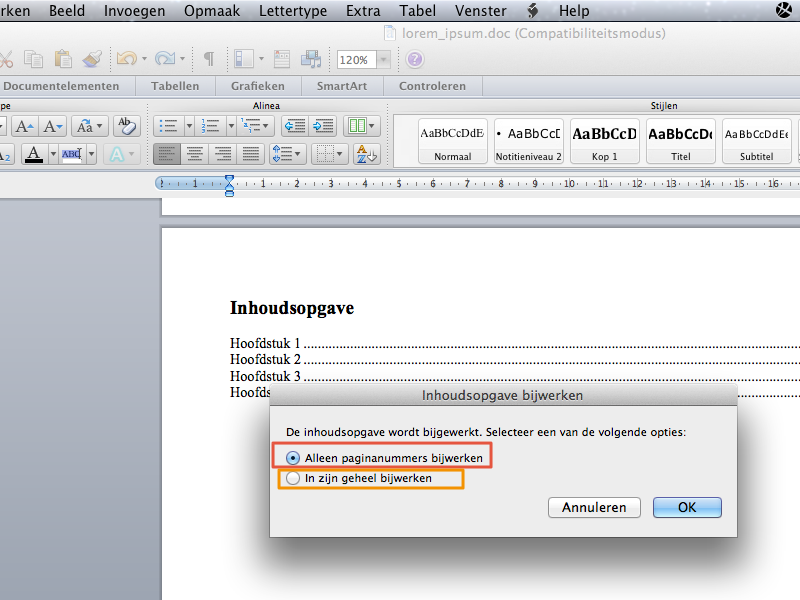The width and height of the screenshot is (800, 600).
Task: Expand numbered list style options
Action: (231, 126)
